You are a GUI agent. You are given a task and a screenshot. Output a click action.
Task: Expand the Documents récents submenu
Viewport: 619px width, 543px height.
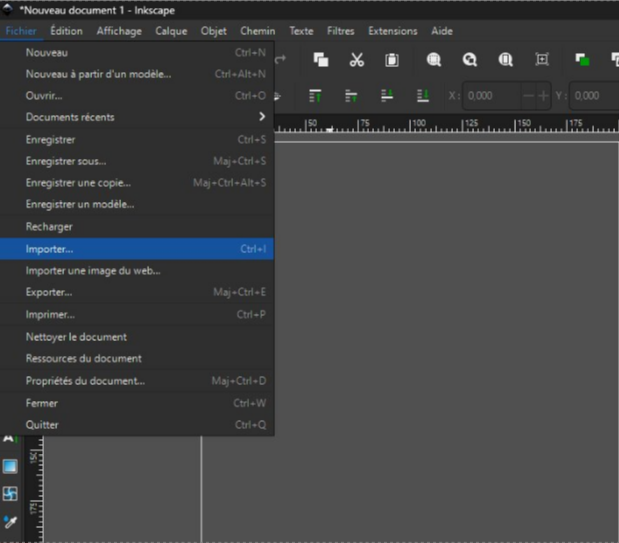click(x=137, y=117)
